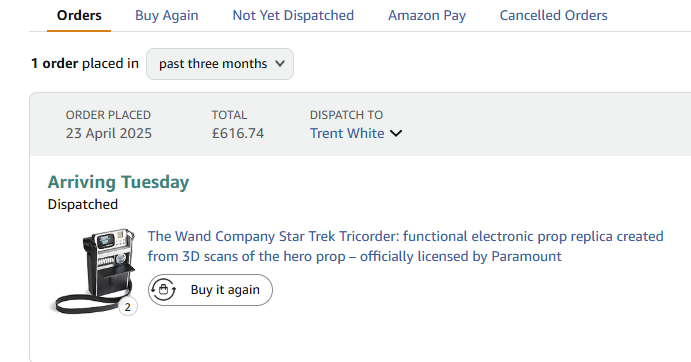Click the DISPATCH TO label
Viewport: 691px width, 362px height.
pos(346,115)
